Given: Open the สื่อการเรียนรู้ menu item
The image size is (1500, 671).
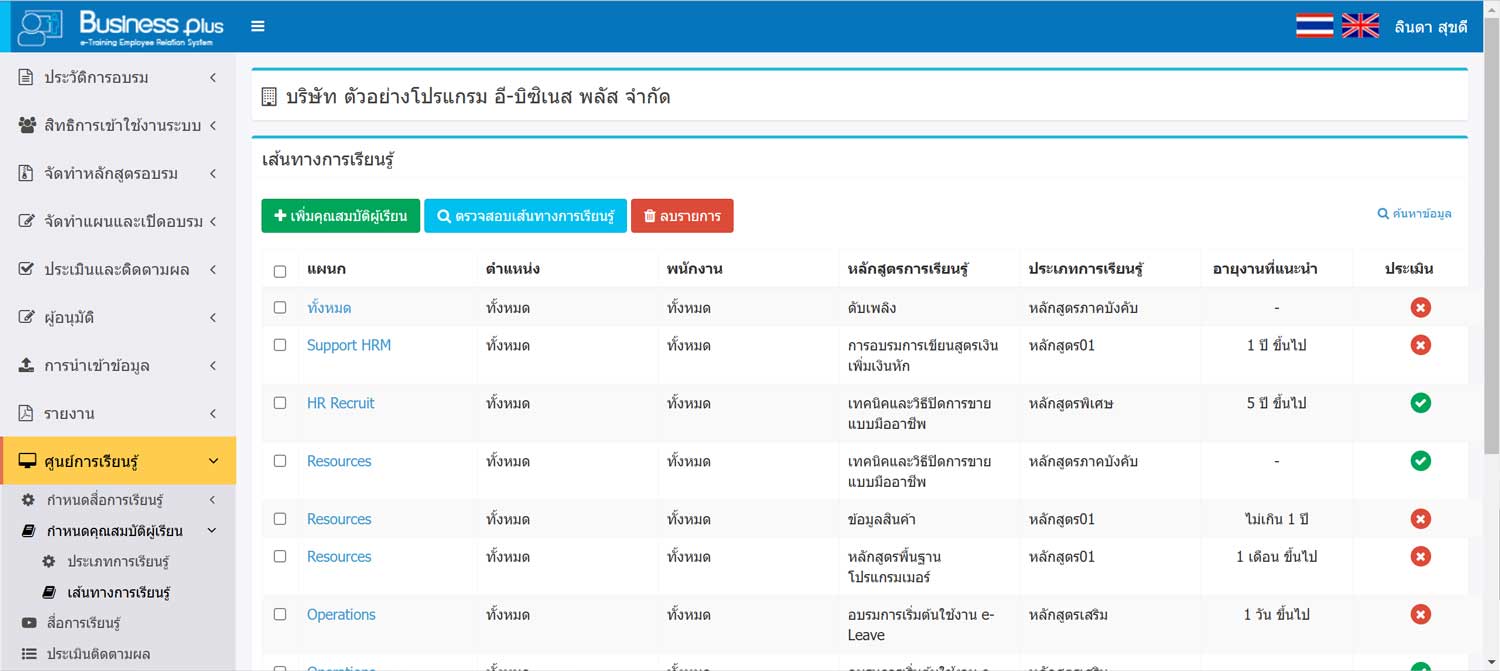Looking at the screenshot, I should point(83,623).
